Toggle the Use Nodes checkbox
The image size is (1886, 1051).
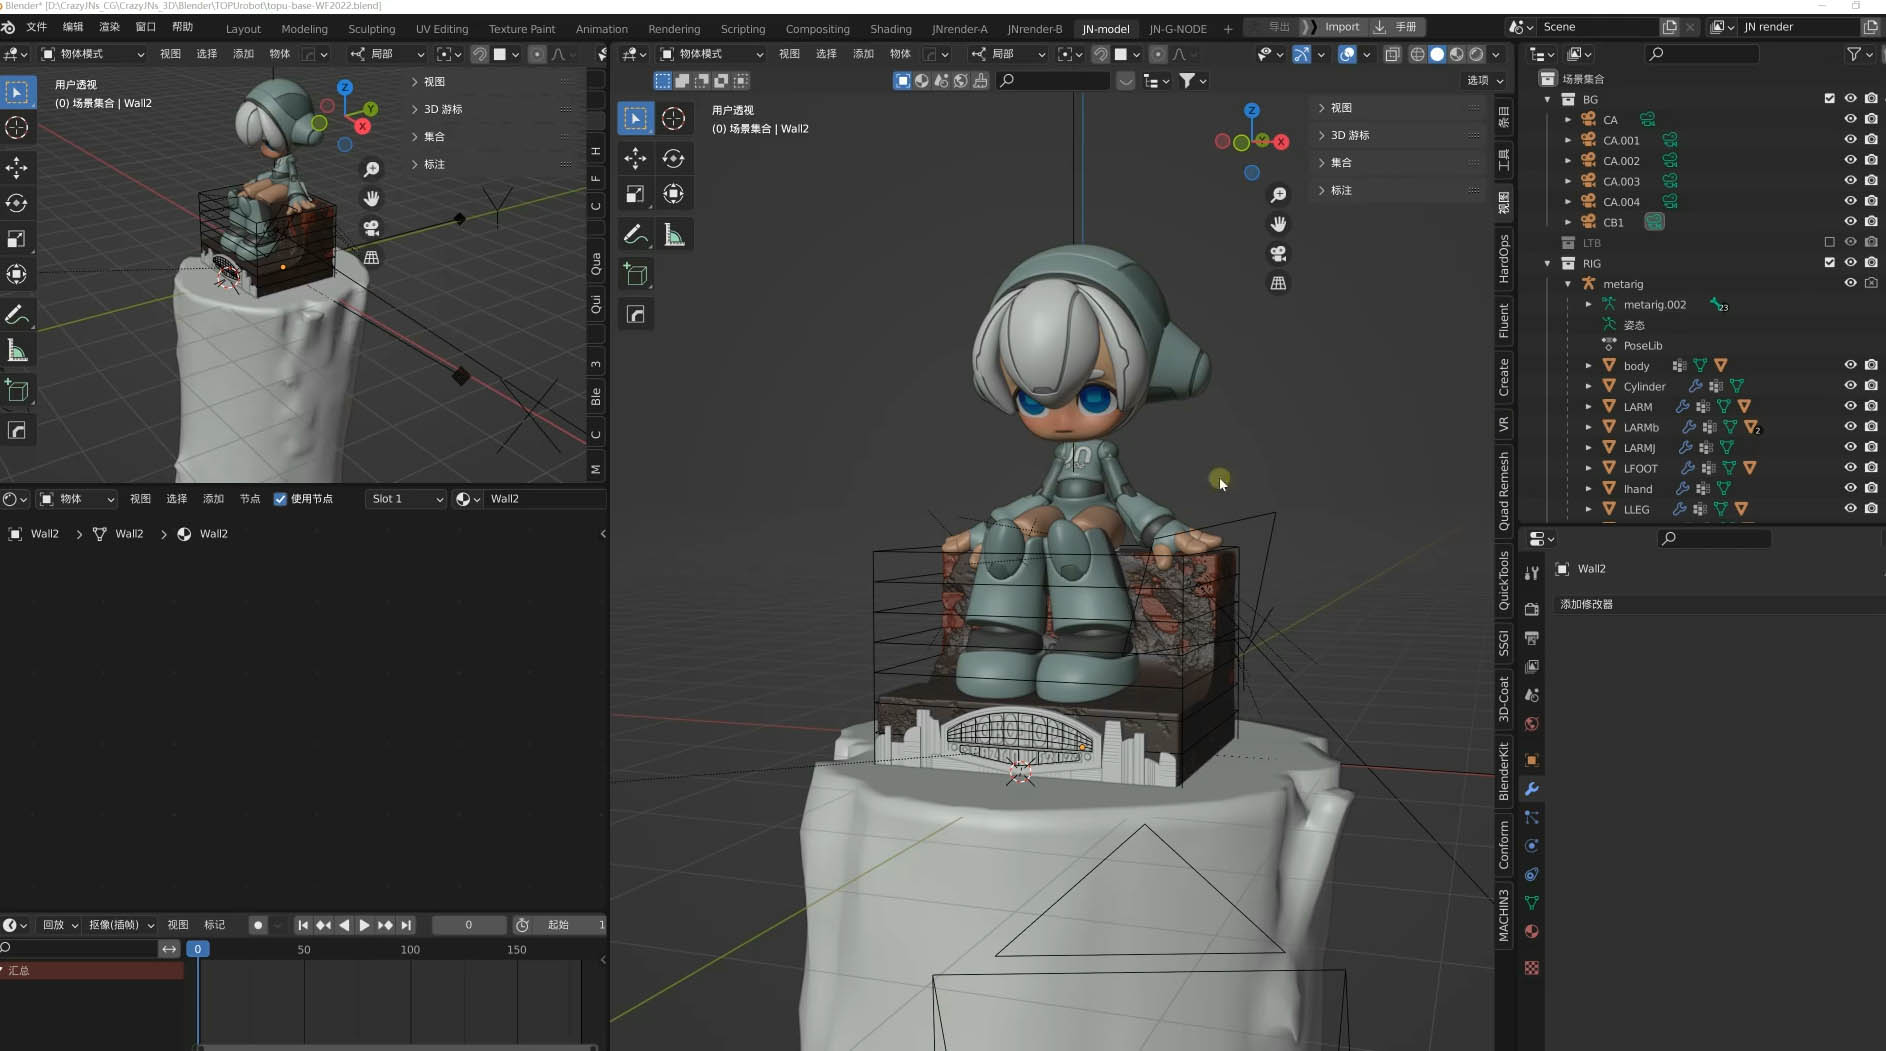tap(280, 499)
